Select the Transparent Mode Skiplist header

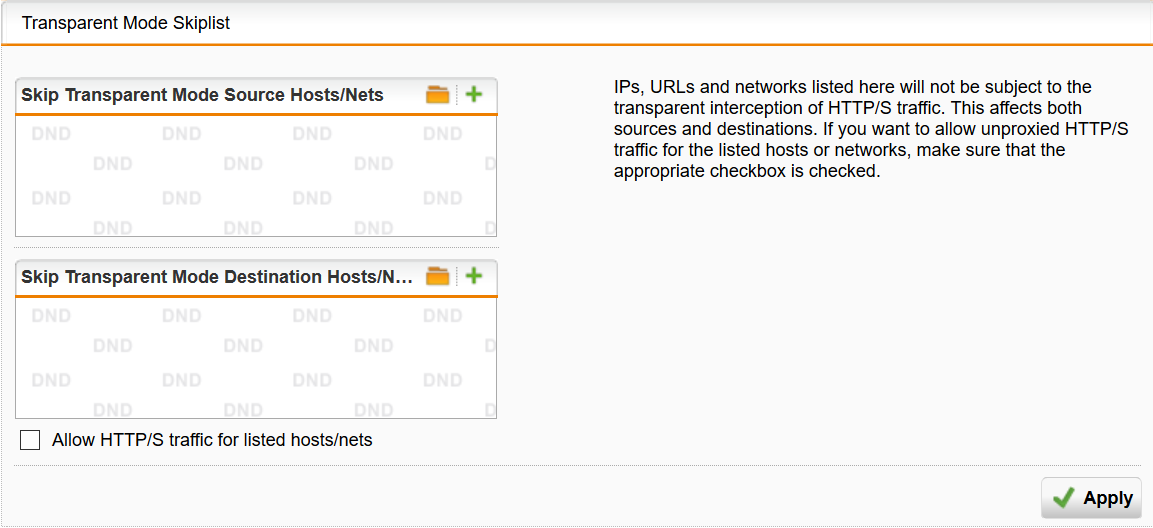point(126,22)
